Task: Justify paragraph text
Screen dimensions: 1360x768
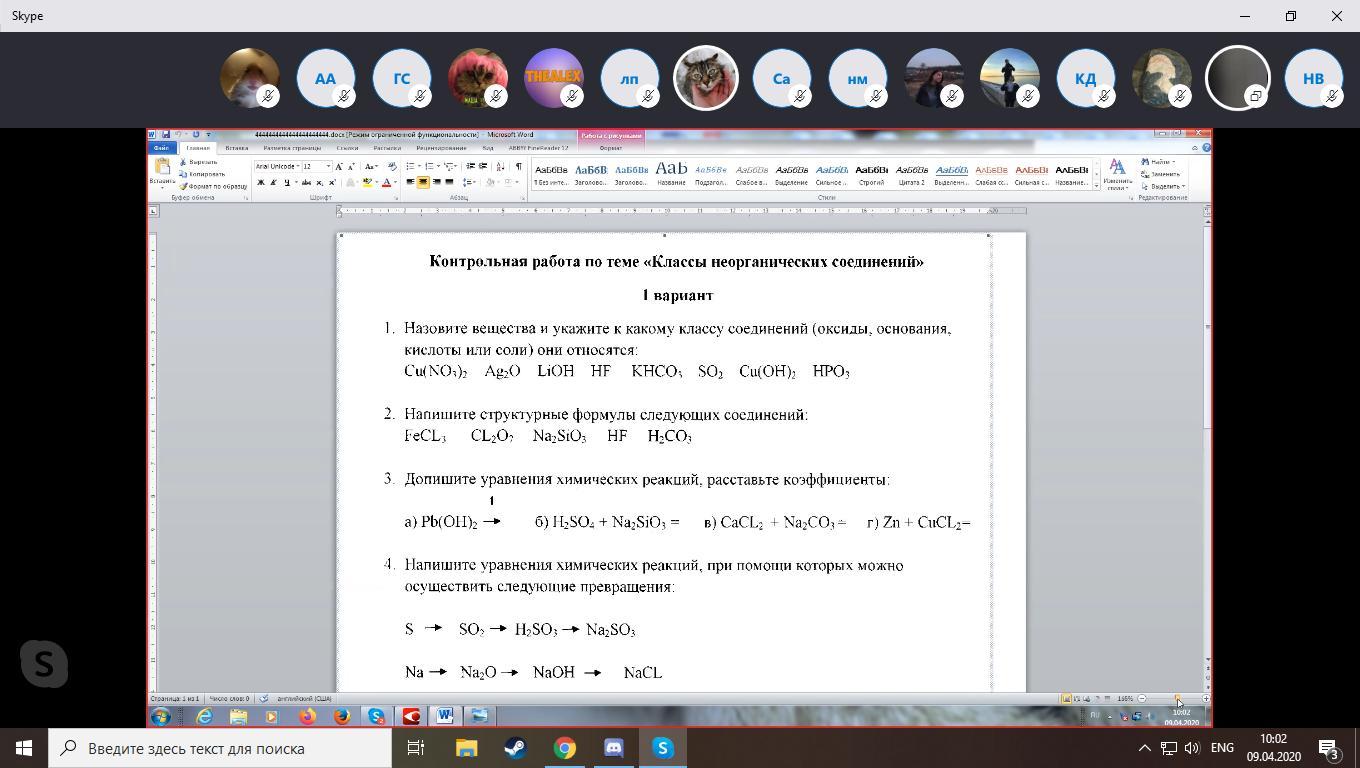Action: point(449,182)
